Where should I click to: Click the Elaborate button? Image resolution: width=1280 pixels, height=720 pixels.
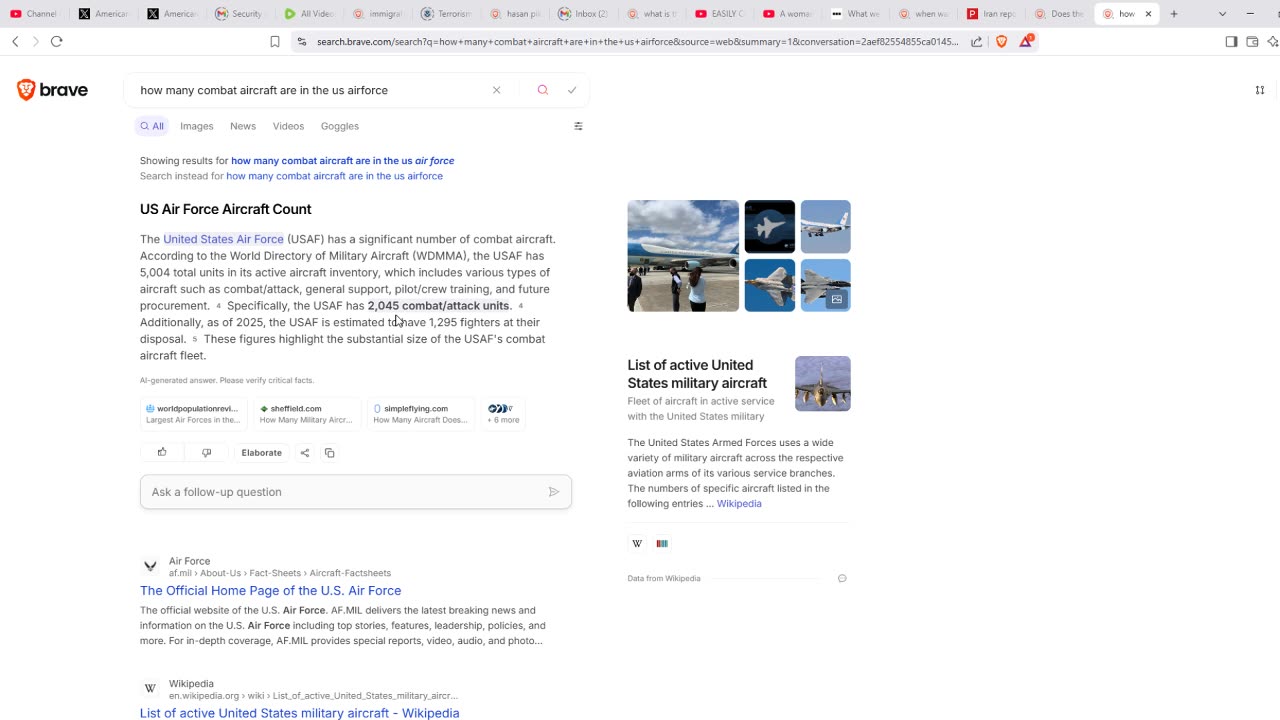[262, 453]
